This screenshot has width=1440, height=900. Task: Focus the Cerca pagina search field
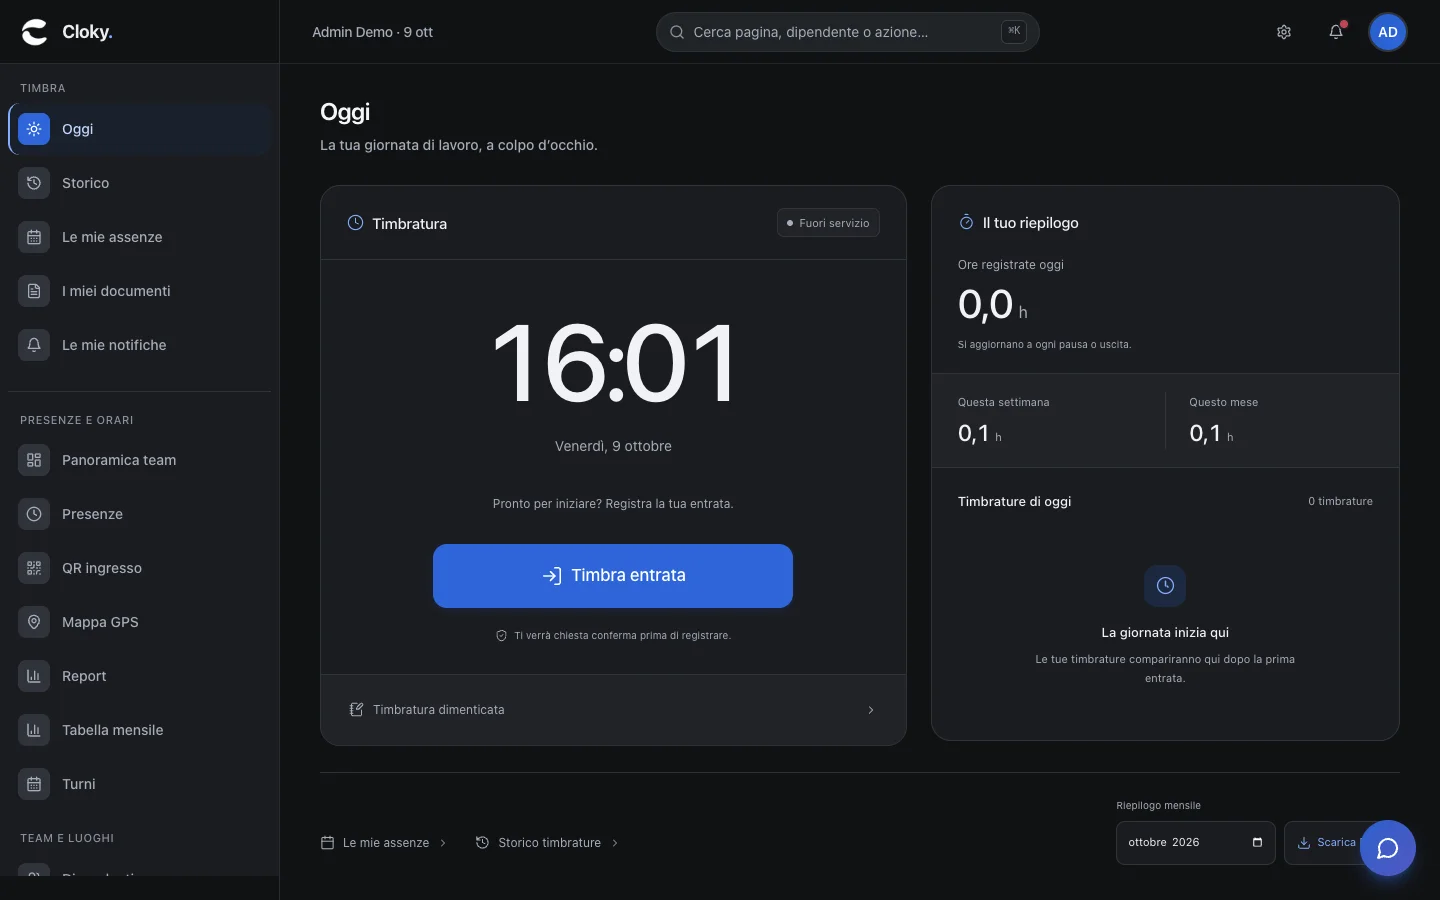click(847, 32)
